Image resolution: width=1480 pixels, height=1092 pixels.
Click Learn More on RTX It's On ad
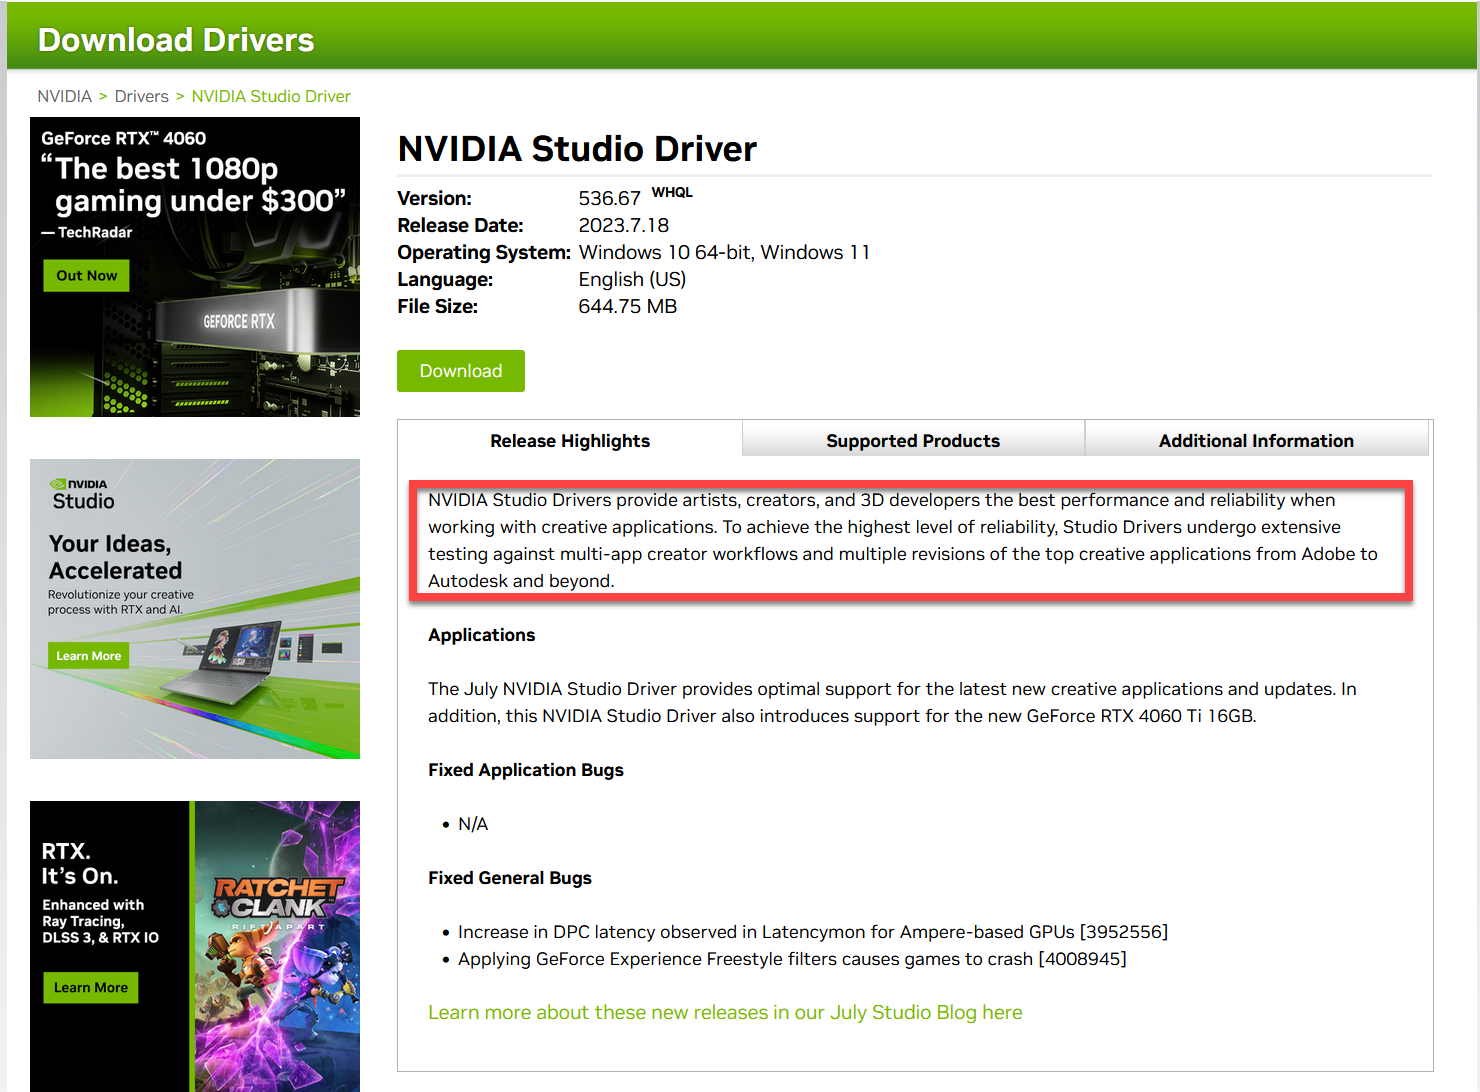point(90,987)
